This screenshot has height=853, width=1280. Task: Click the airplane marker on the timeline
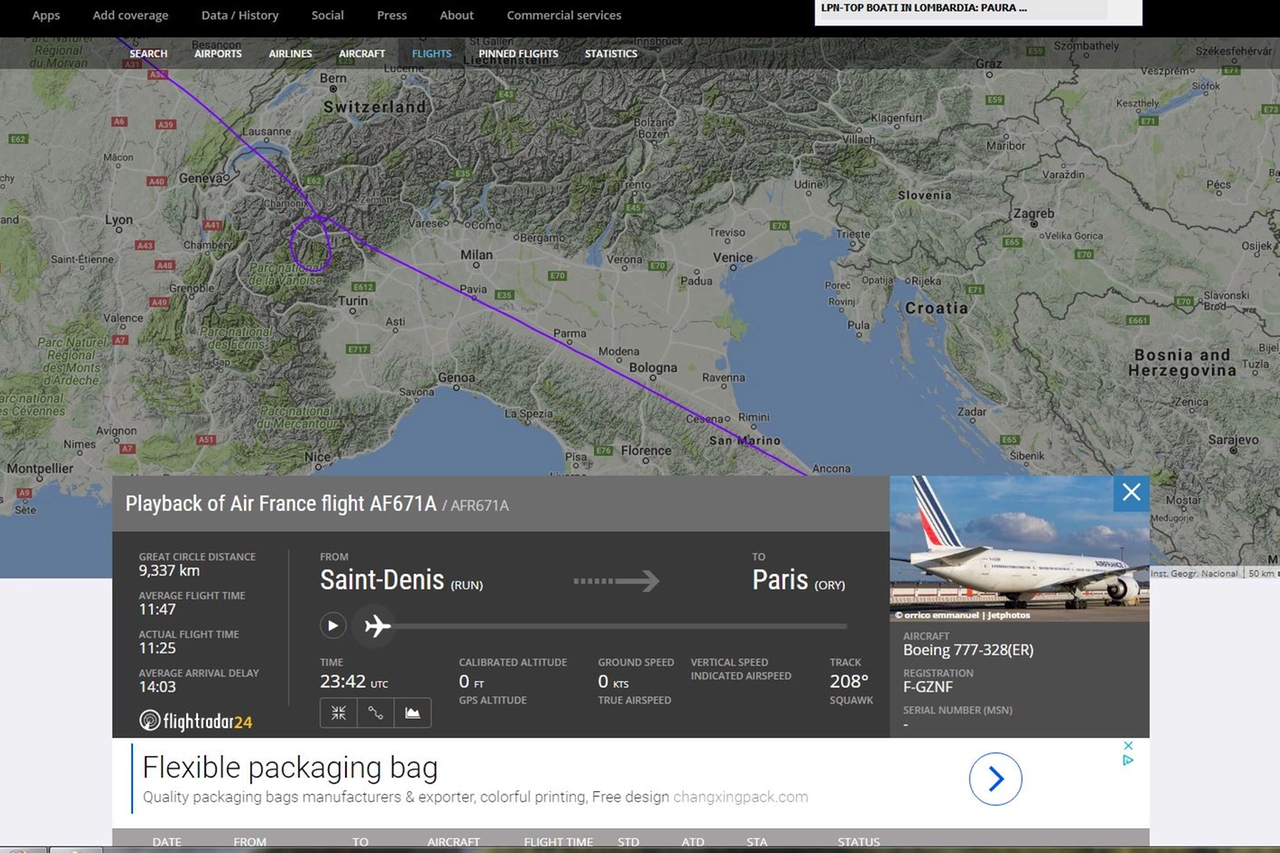pyautogui.click(x=377, y=626)
